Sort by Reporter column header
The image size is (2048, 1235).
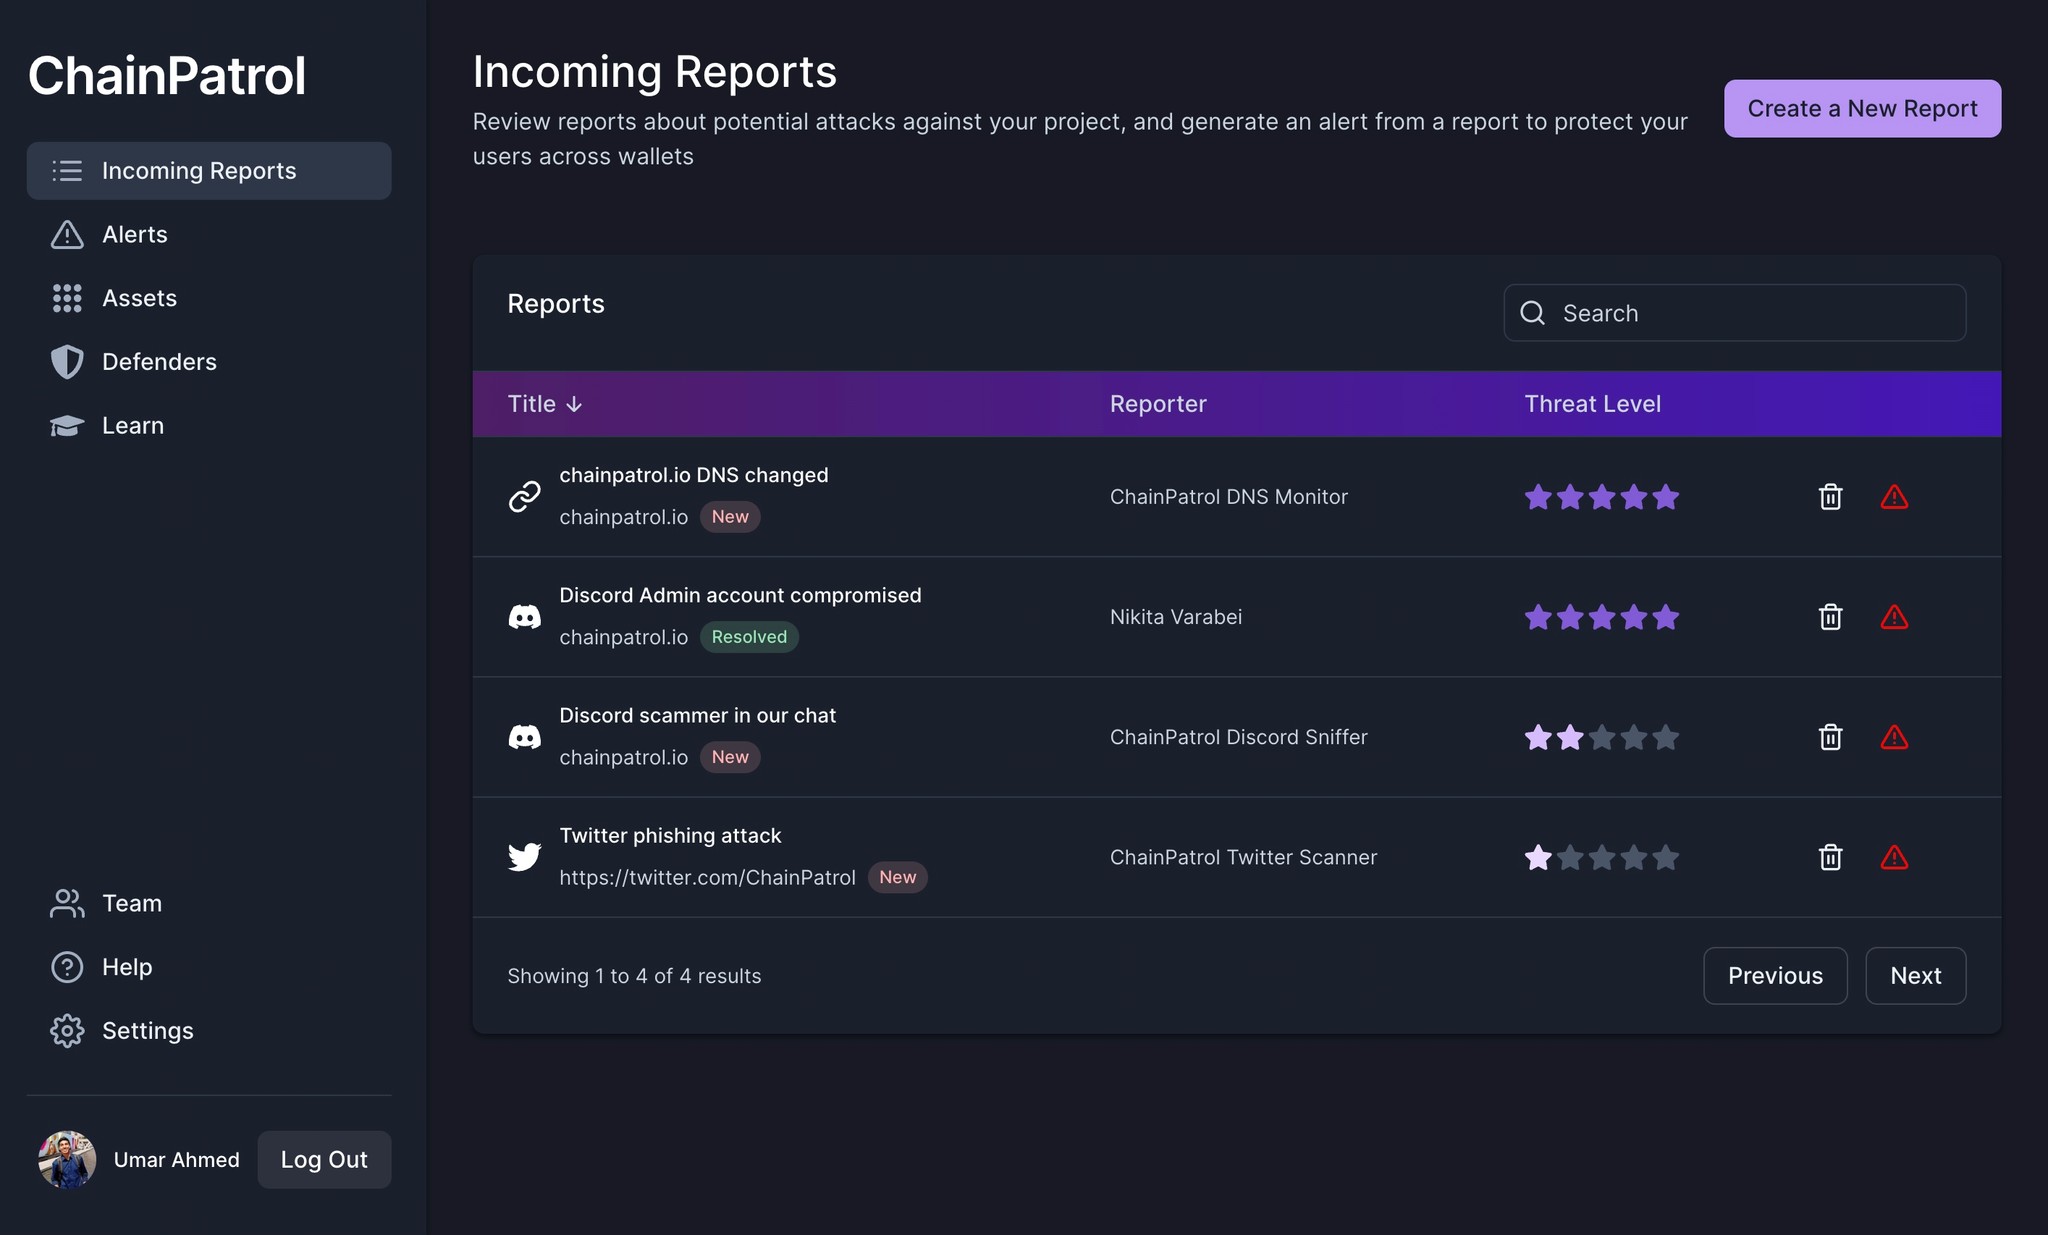(x=1158, y=404)
